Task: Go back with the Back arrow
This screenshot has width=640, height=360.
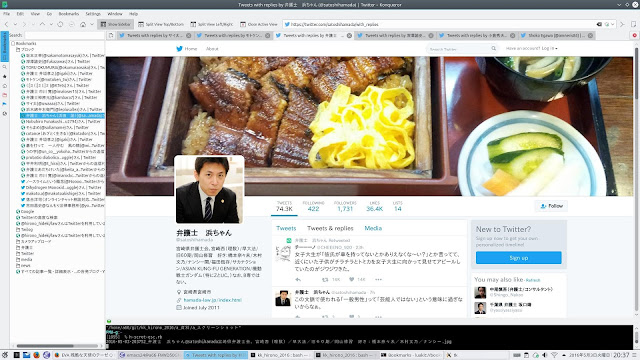Action: click(6, 24)
